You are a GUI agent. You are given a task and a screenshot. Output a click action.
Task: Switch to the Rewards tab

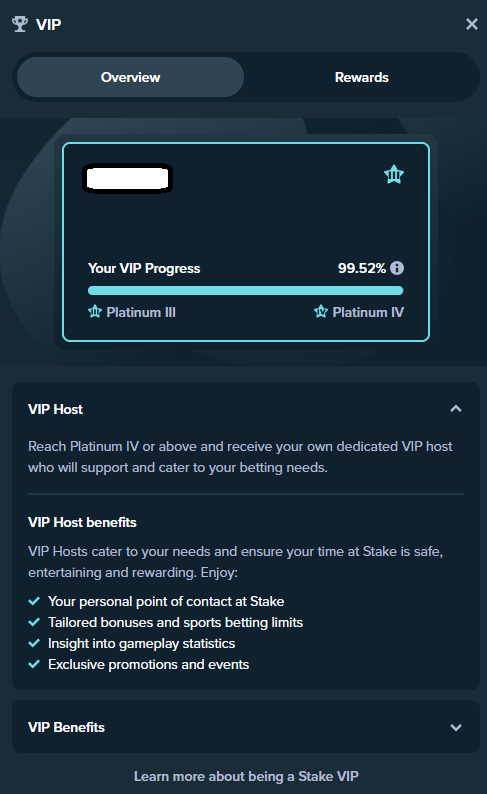point(361,77)
